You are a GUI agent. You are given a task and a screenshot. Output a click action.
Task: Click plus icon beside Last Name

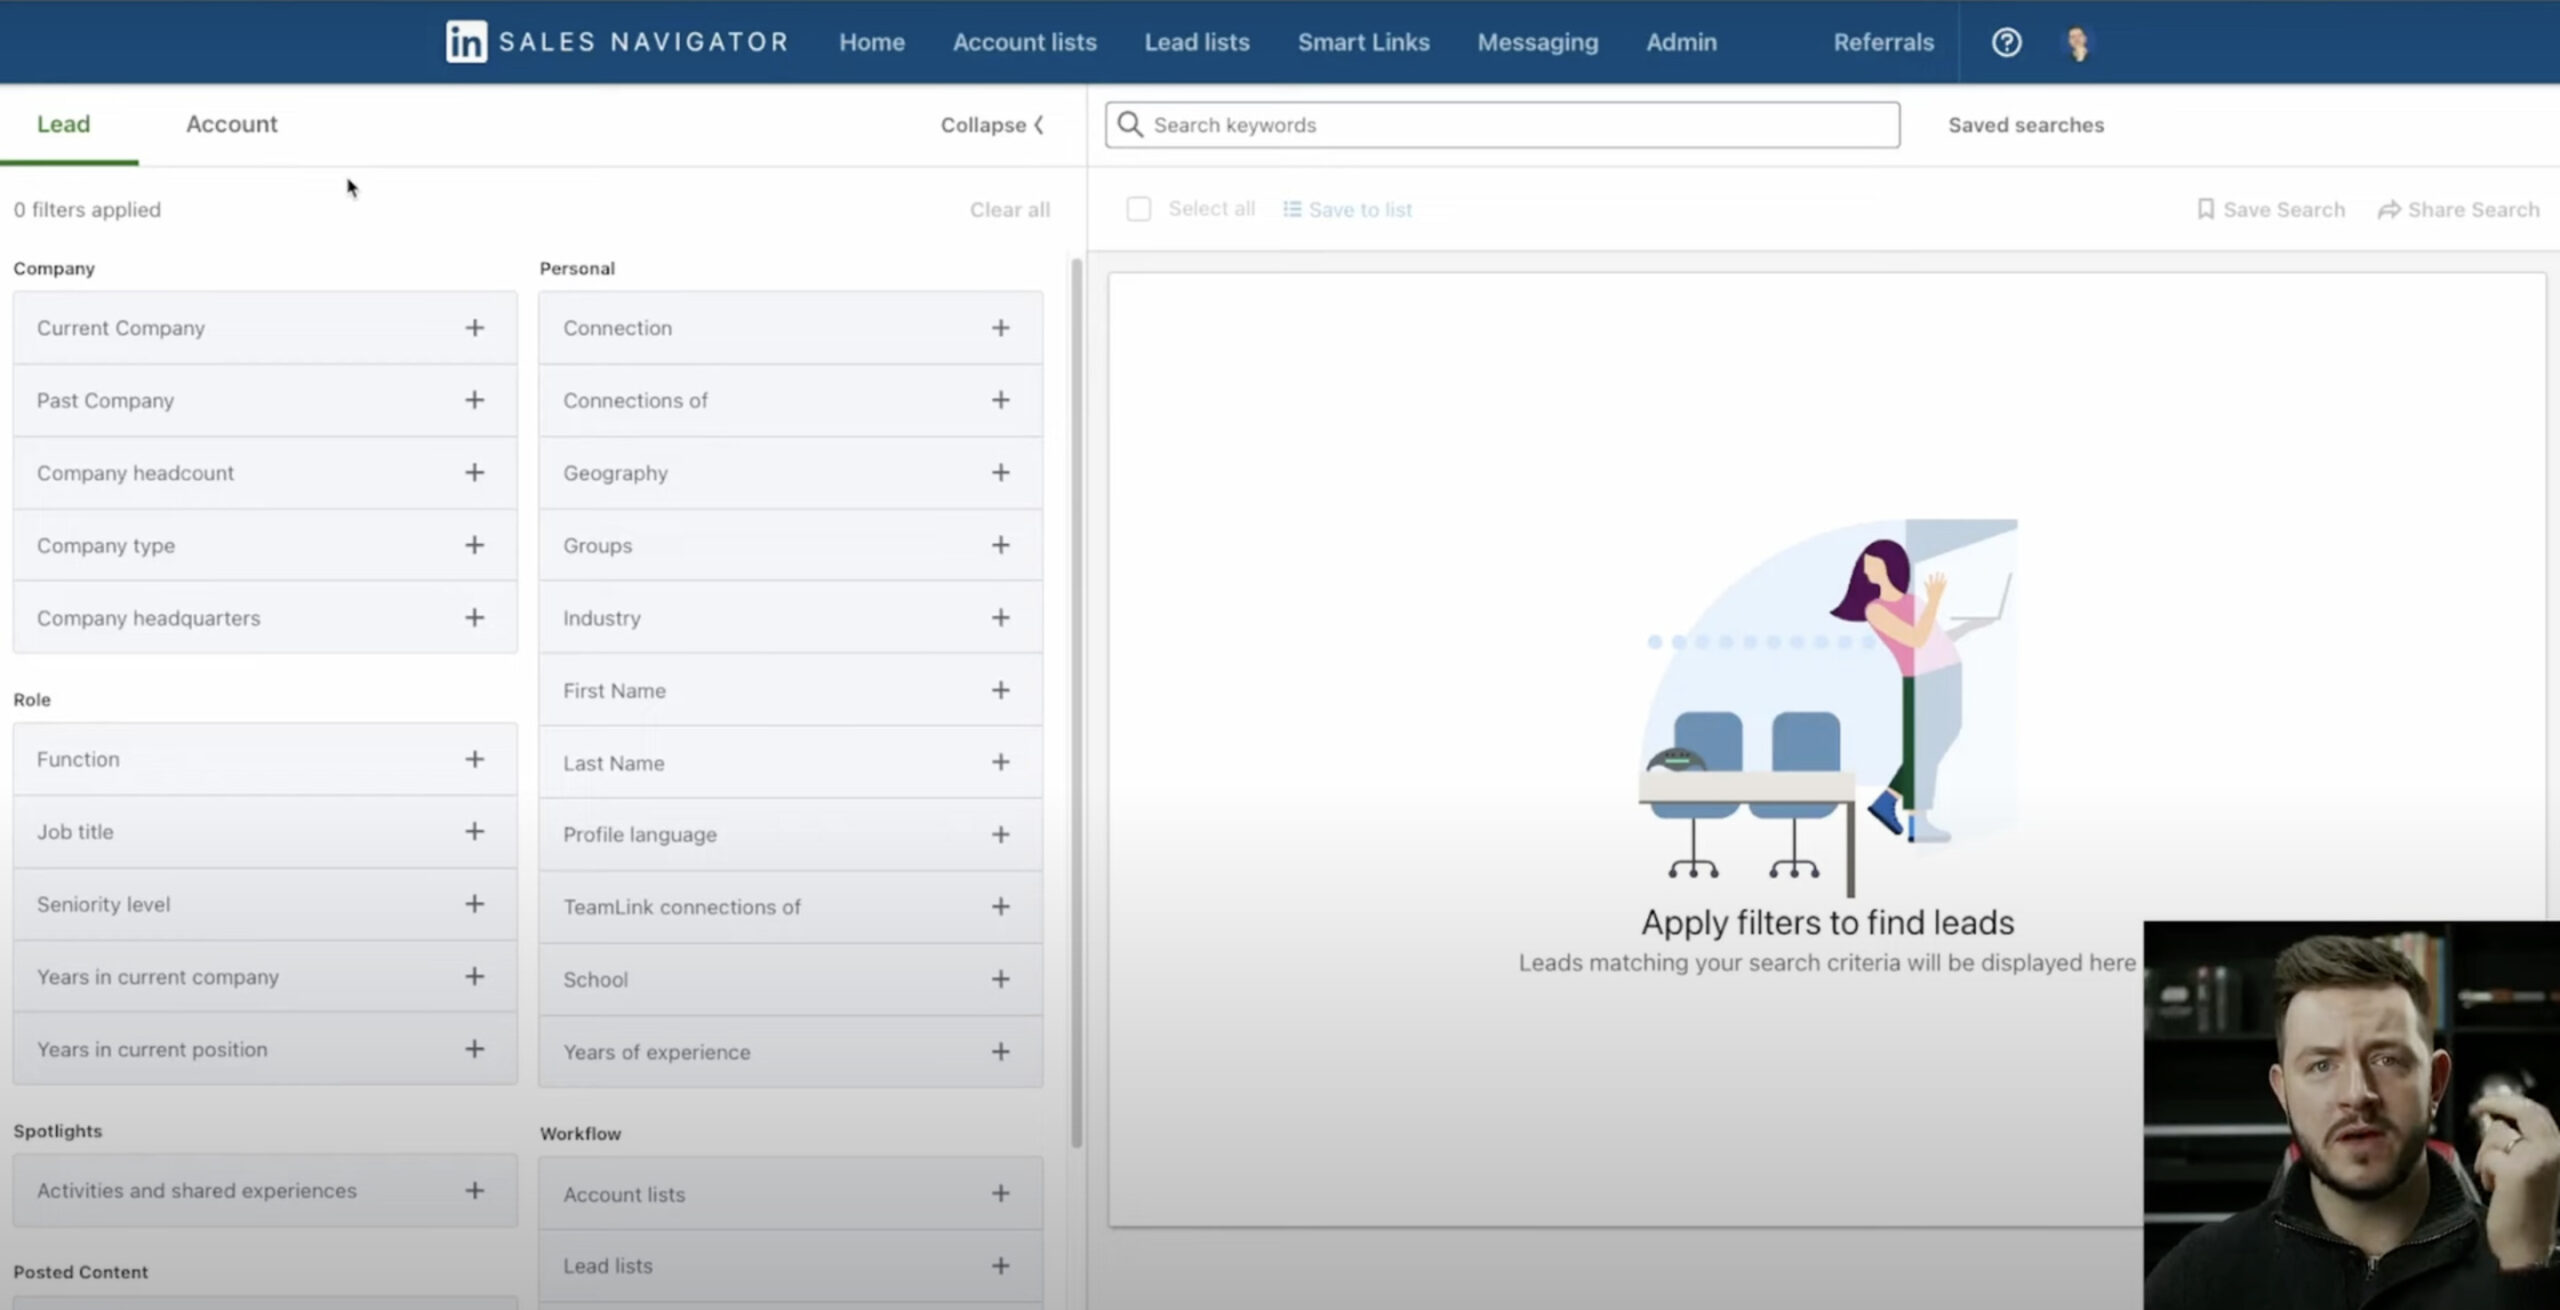(x=1001, y=762)
